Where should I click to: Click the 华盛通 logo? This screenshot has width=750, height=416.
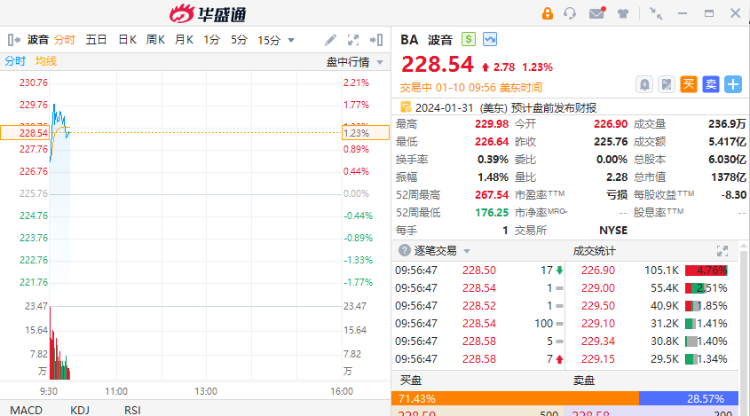208,14
